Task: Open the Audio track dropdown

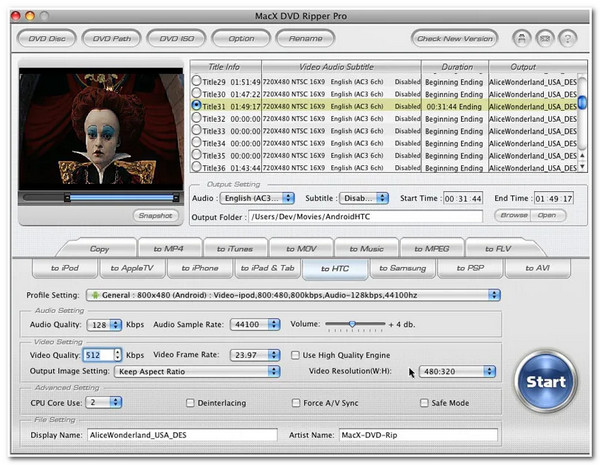Action: coord(257,198)
